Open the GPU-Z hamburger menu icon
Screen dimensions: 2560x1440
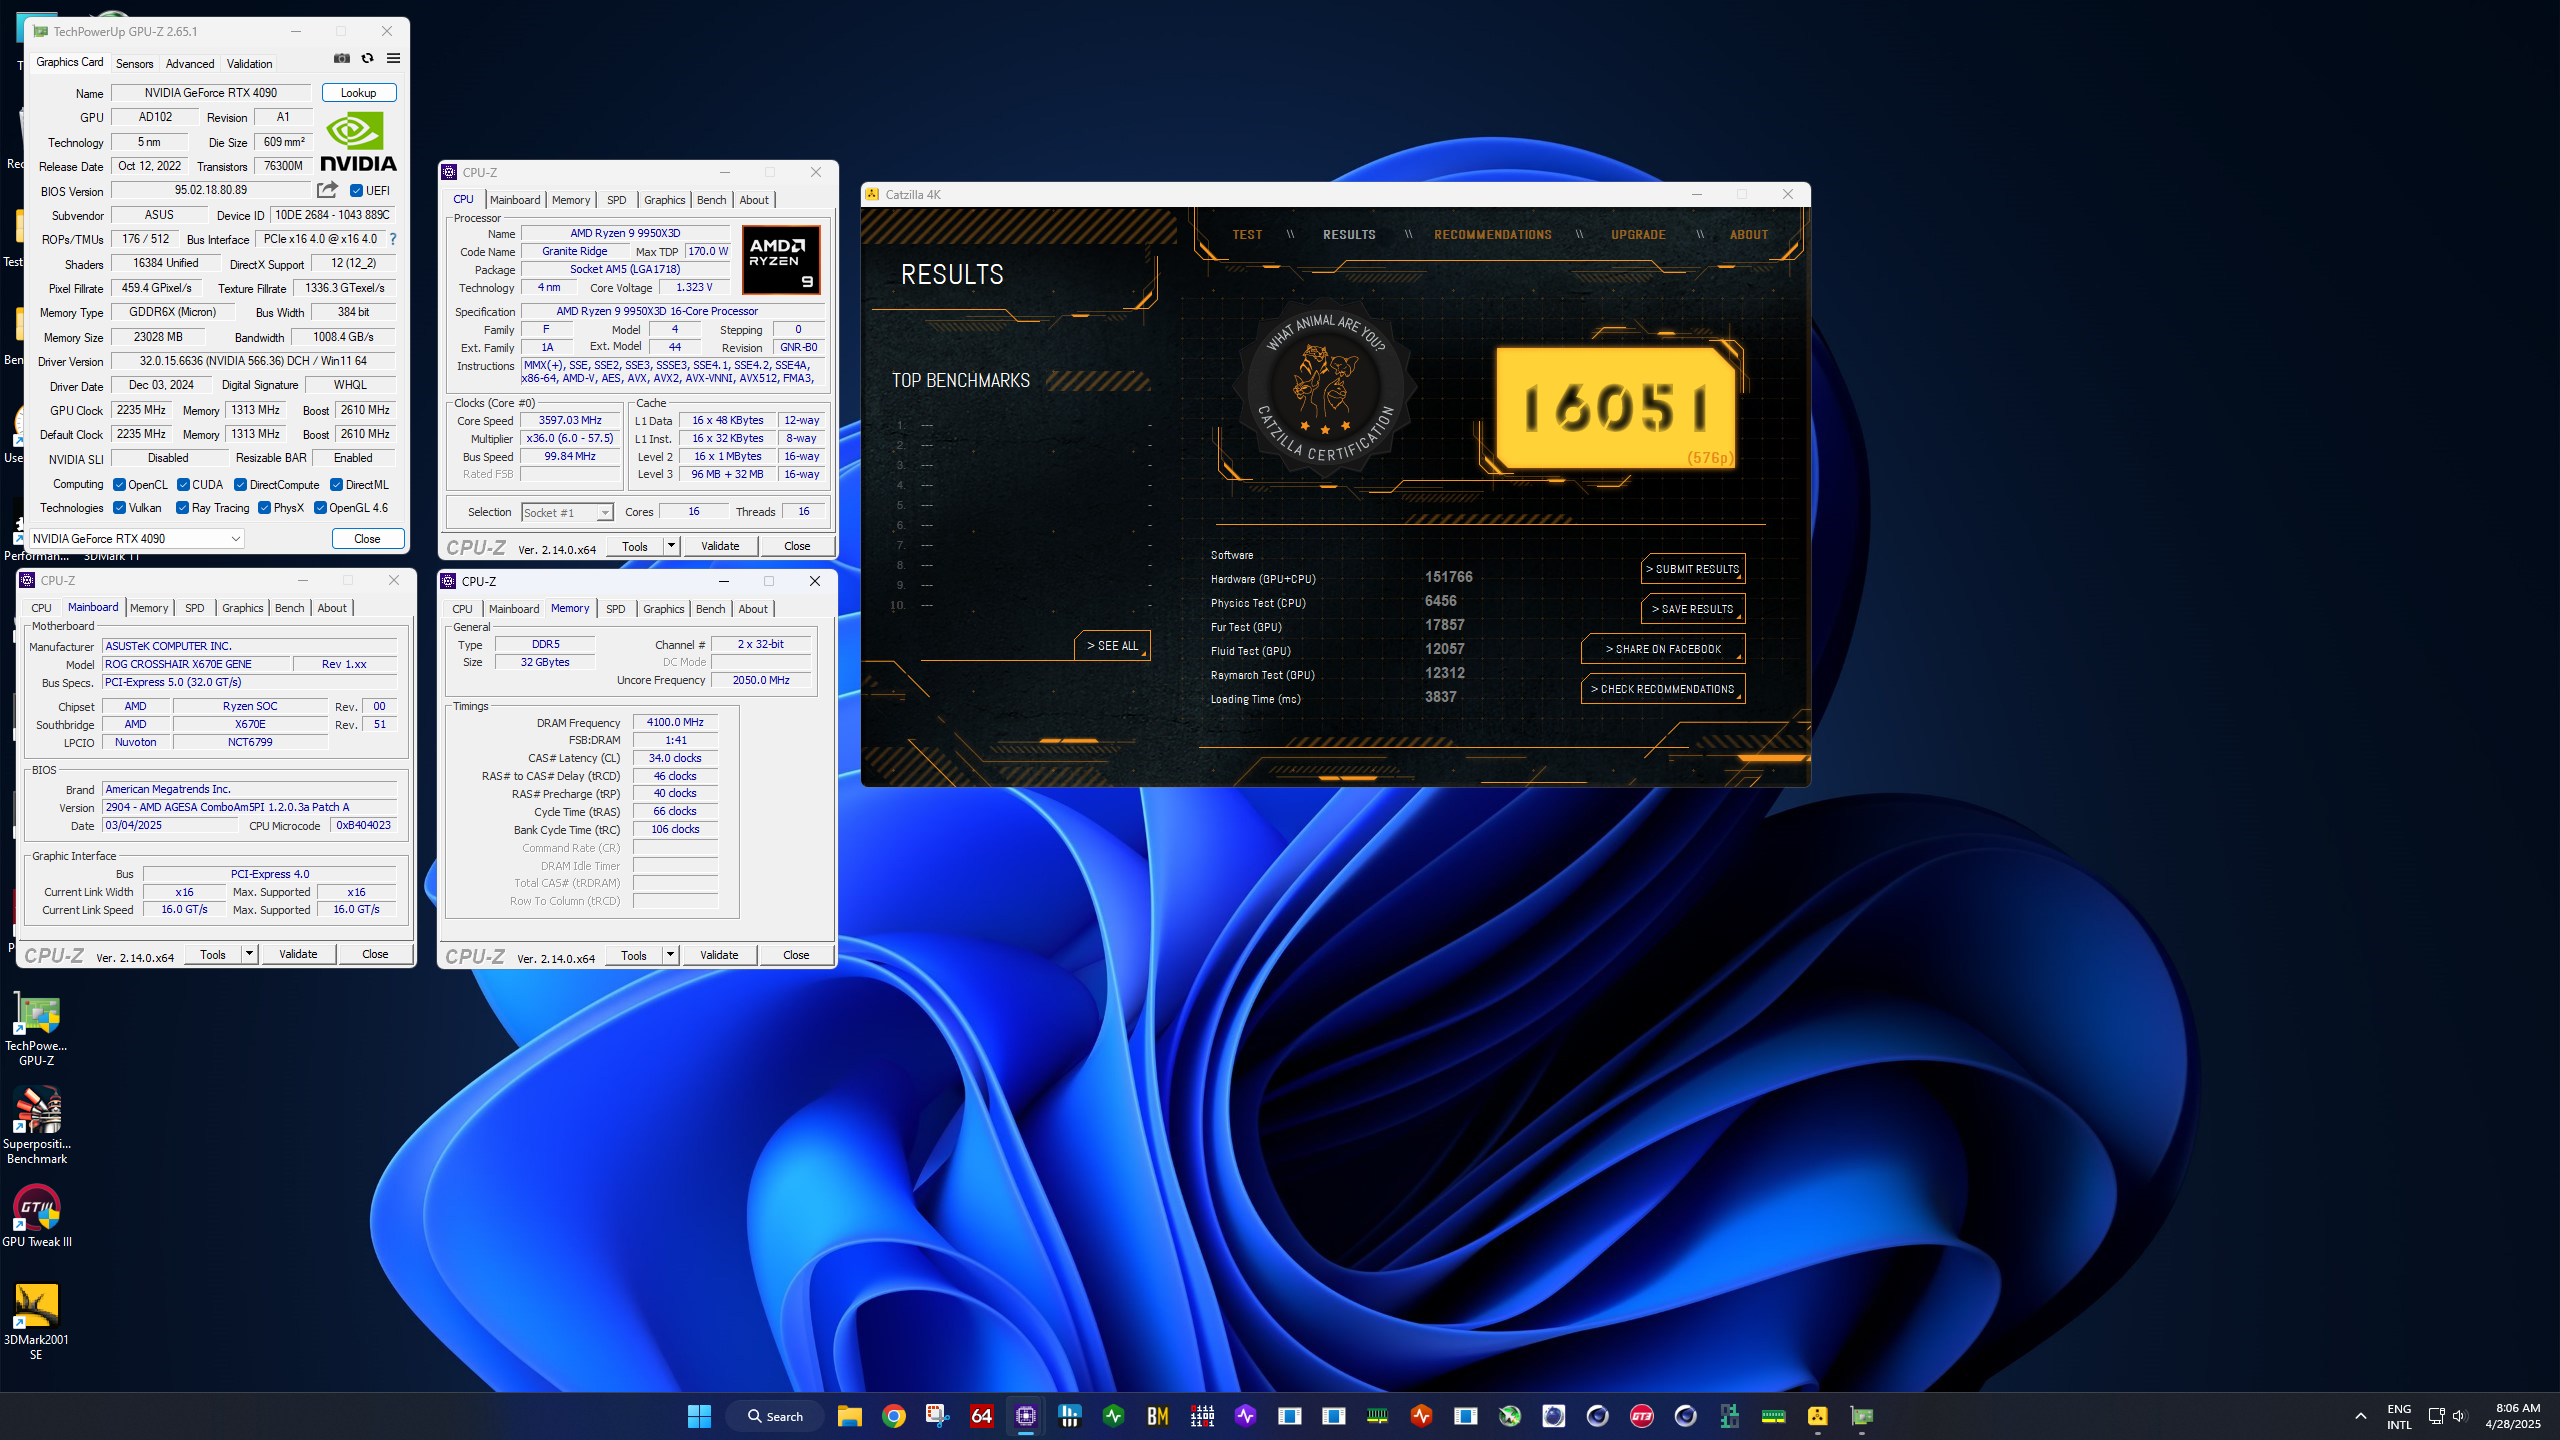point(394,59)
